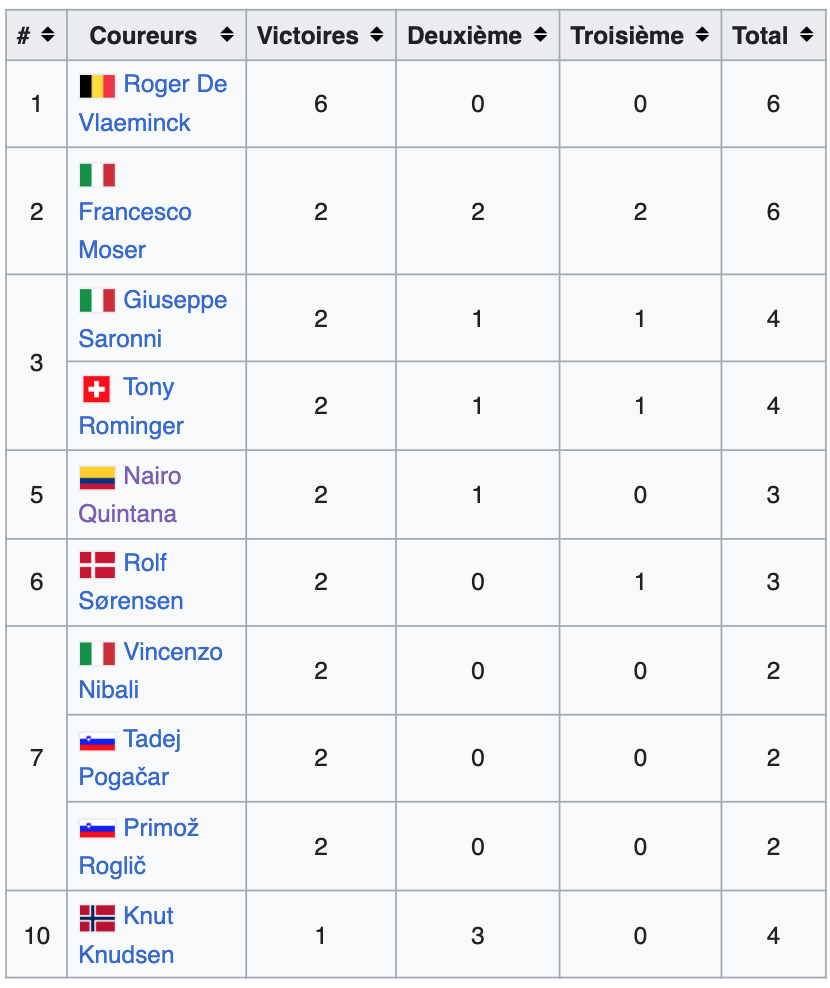Click the Colombian flag beside Nairo Quintana

click(x=97, y=477)
